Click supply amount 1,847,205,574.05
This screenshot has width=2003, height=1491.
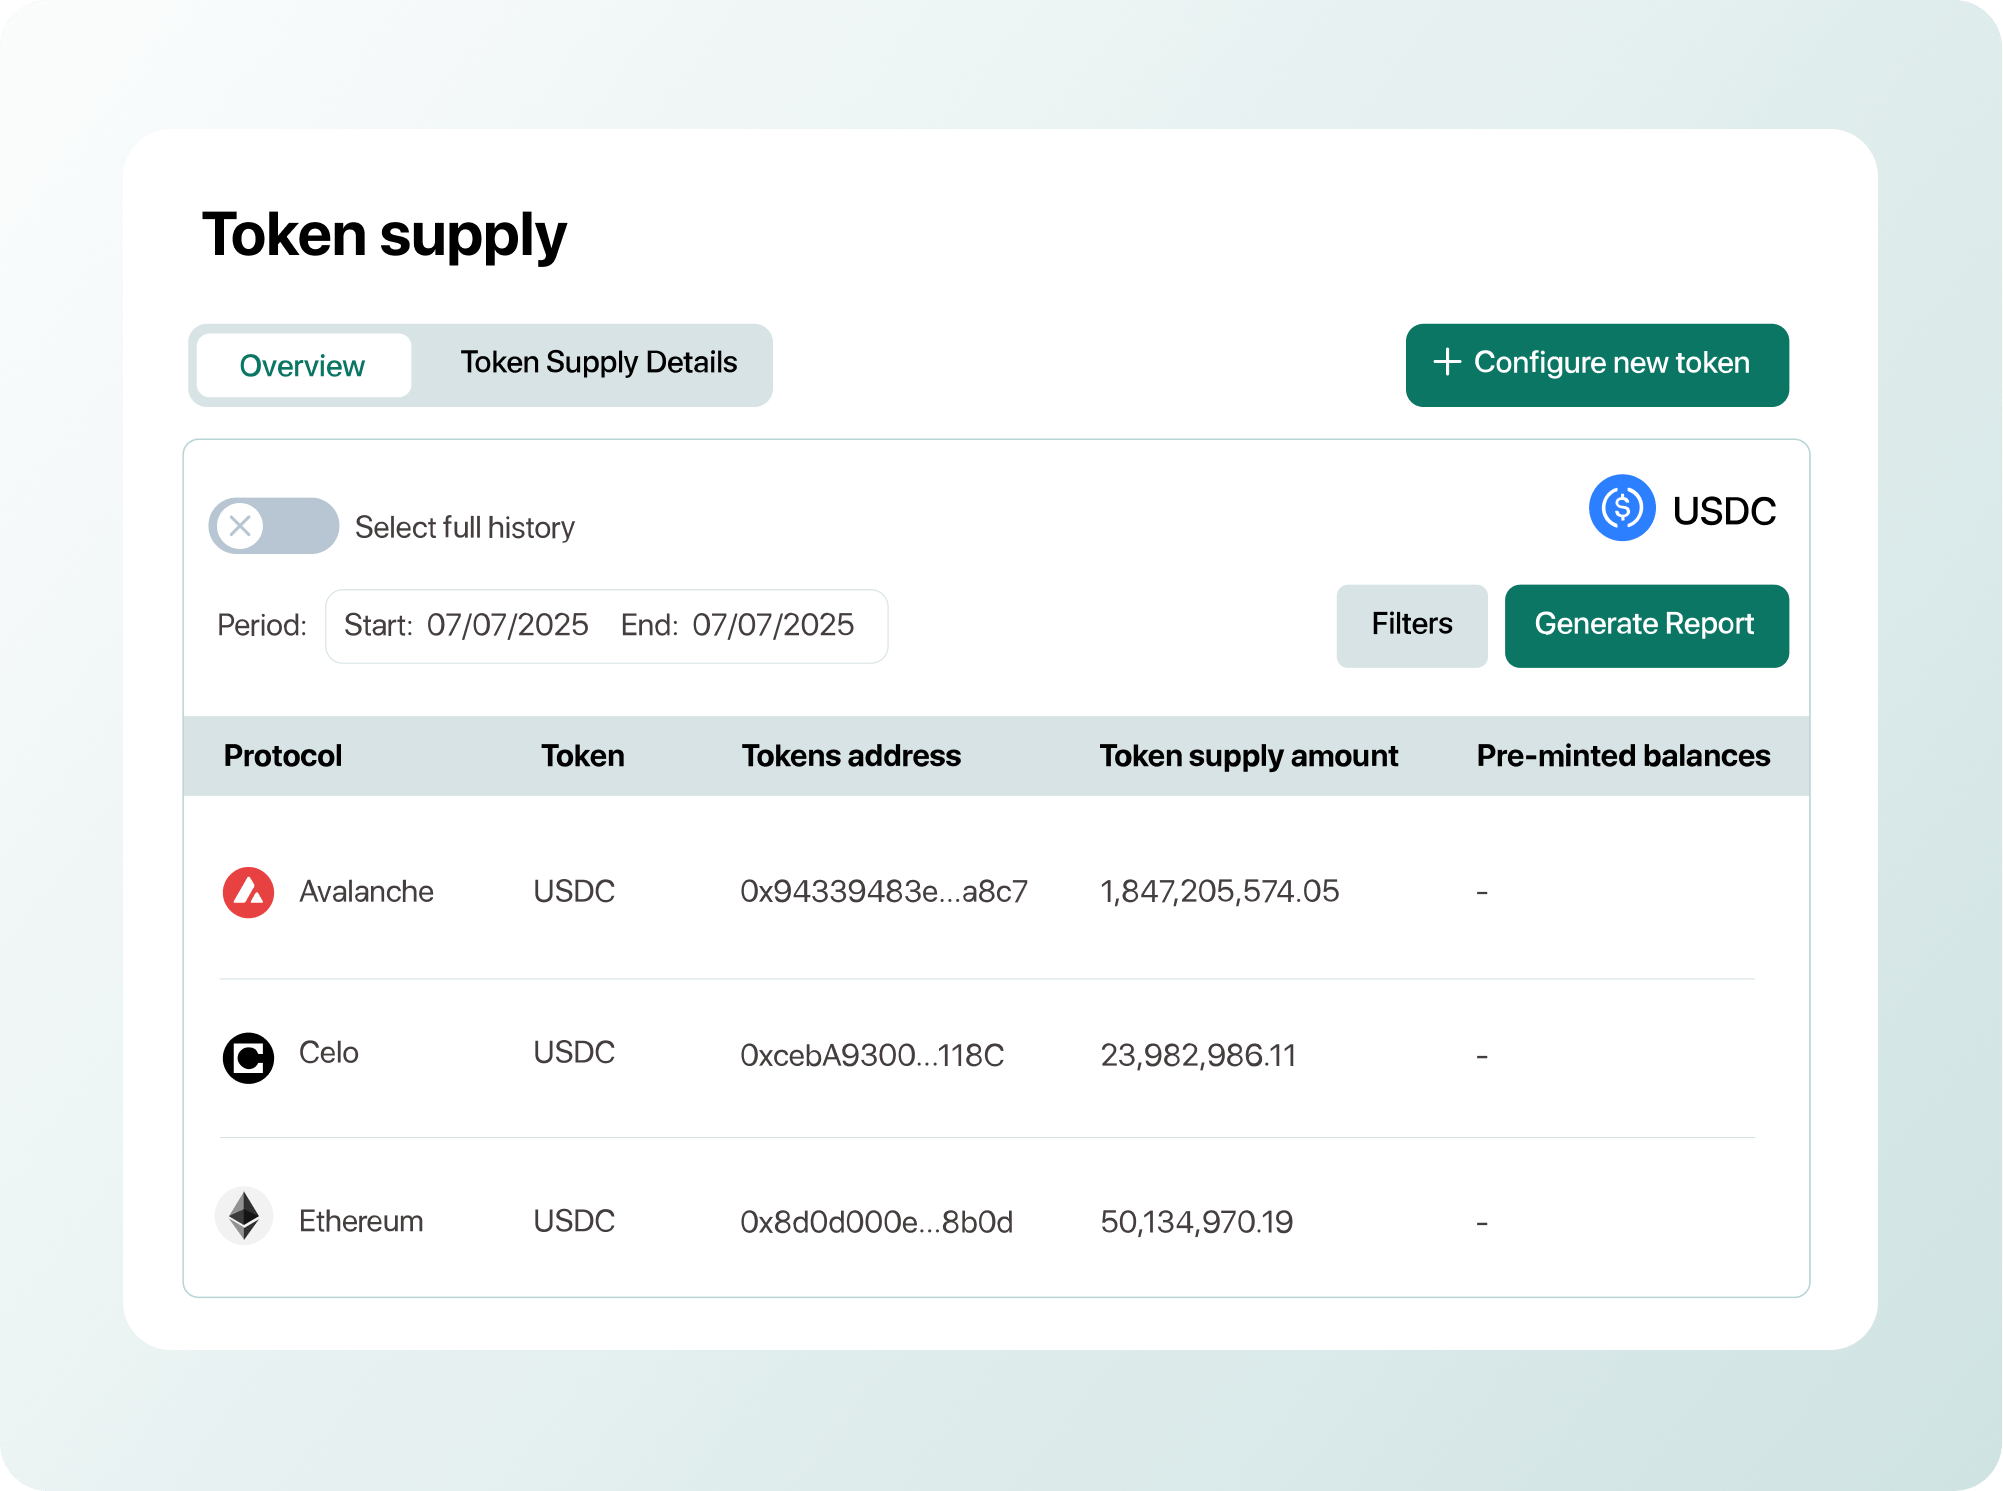click(x=1219, y=892)
